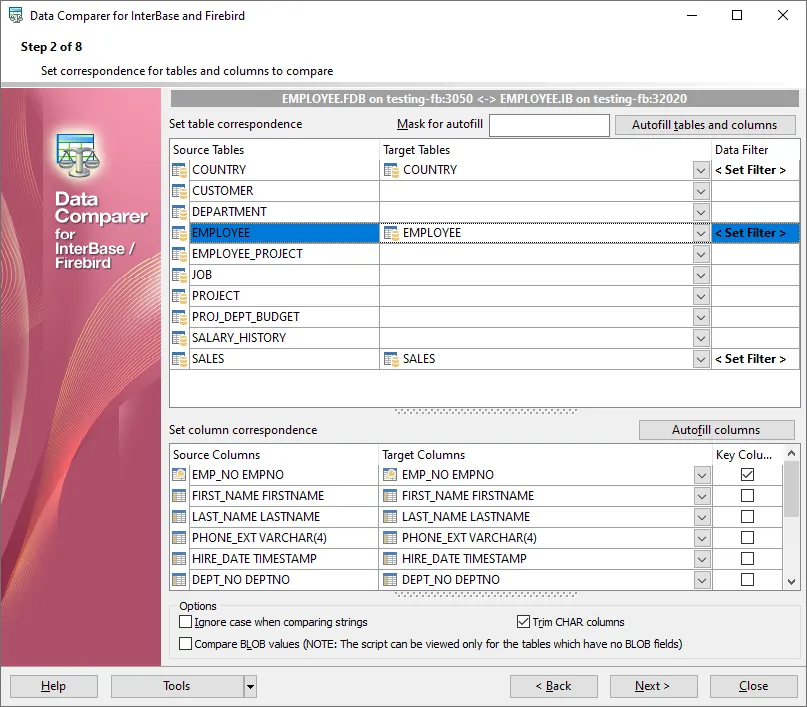Click the PHONE_EXT target column icon
The height and width of the screenshot is (707, 807).
point(390,538)
